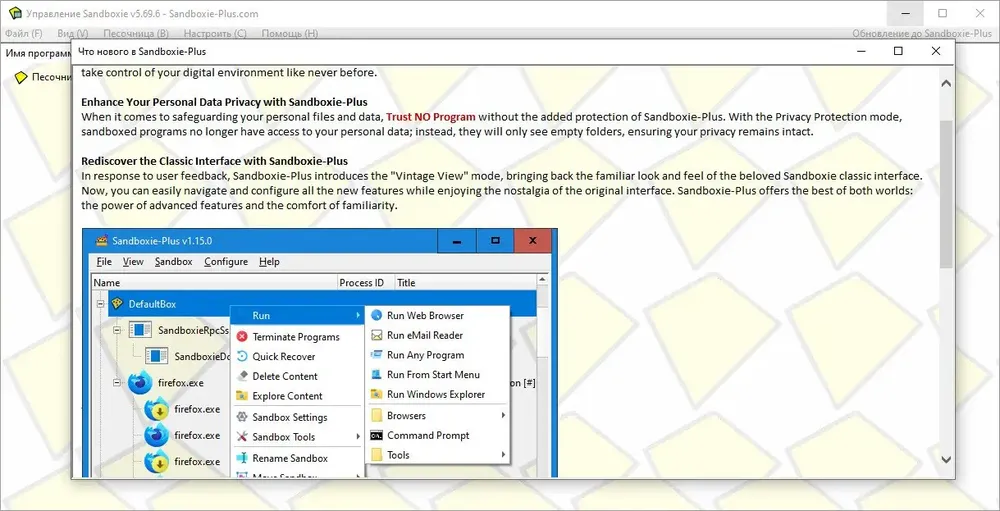
Task: Click the Process ID column header
Action: [365, 283]
